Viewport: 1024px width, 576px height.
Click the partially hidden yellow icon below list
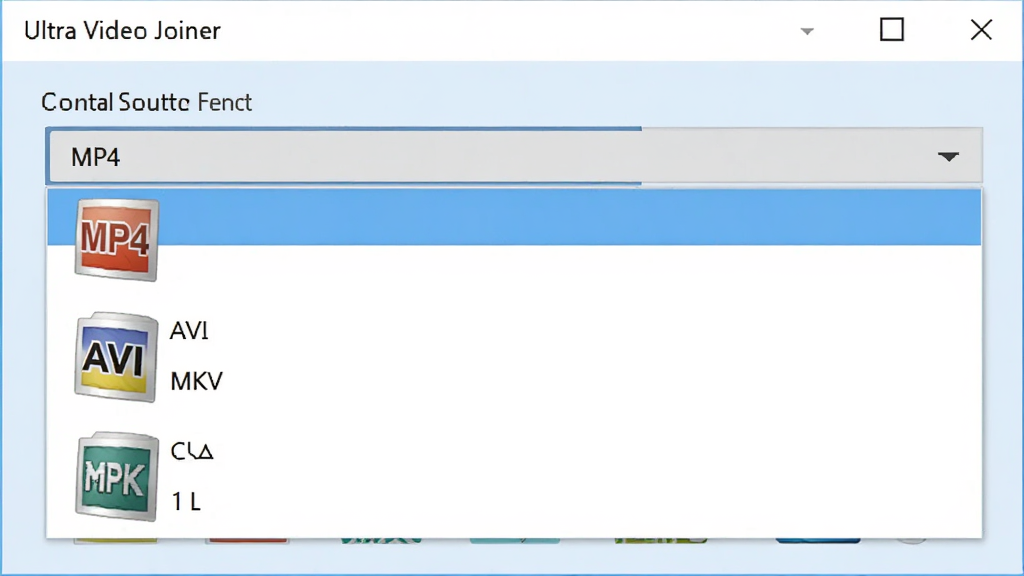click(x=116, y=540)
